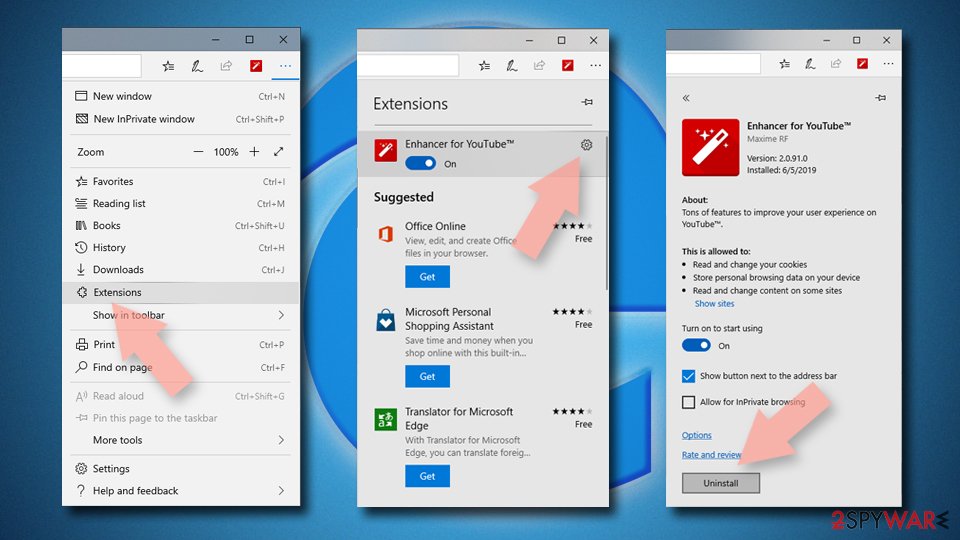
Task: Open the three-dot menu in left window
Action: pyautogui.click(x=285, y=66)
